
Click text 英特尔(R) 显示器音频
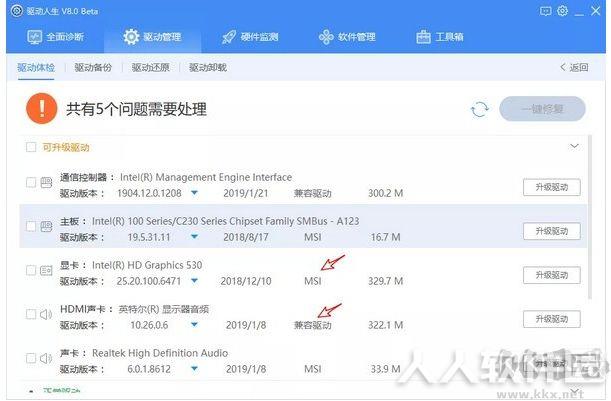[x=164, y=309]
